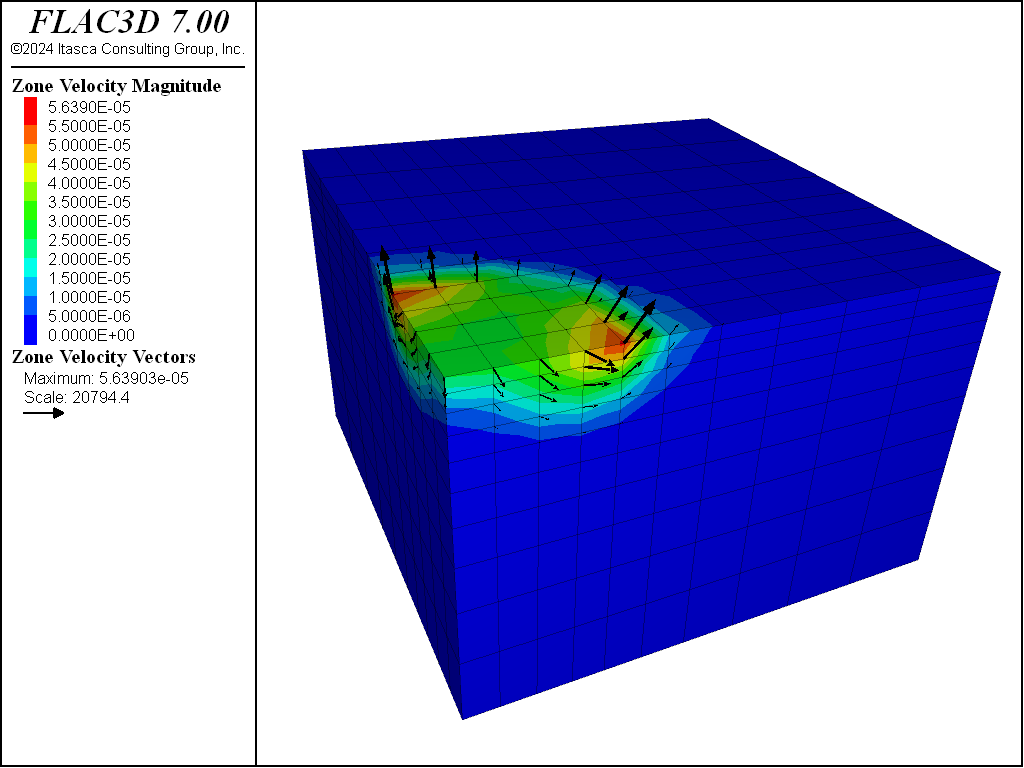Click the orange hotspot at left model edge
This screenshot has width=1024, height=768.
point(408,296)
